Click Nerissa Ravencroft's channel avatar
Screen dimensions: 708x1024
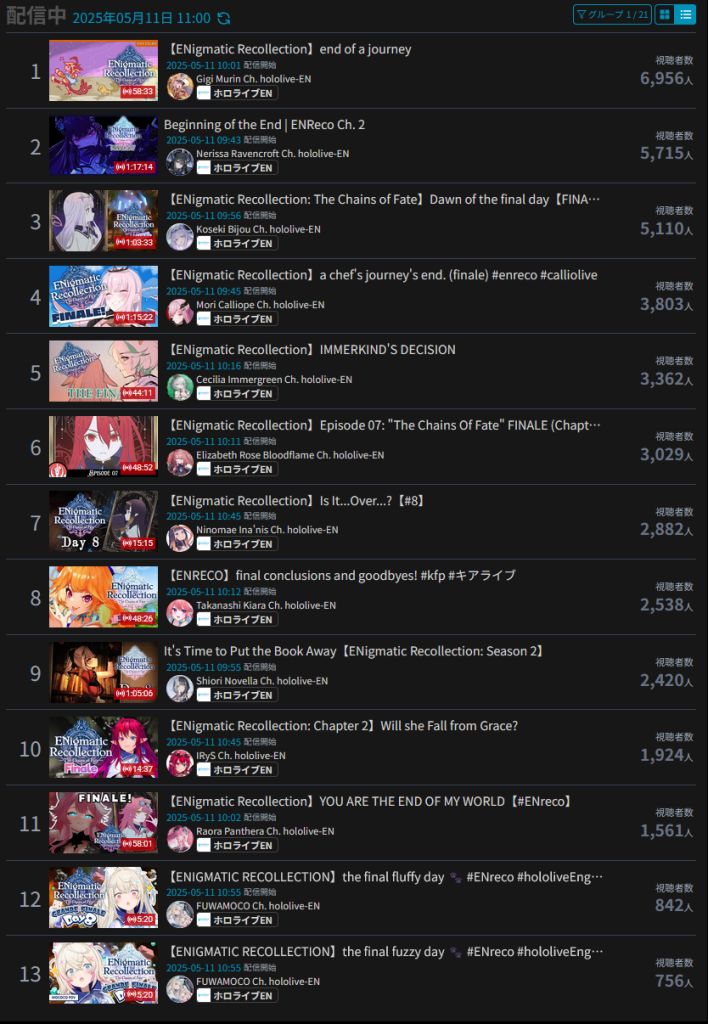point(180,162)
